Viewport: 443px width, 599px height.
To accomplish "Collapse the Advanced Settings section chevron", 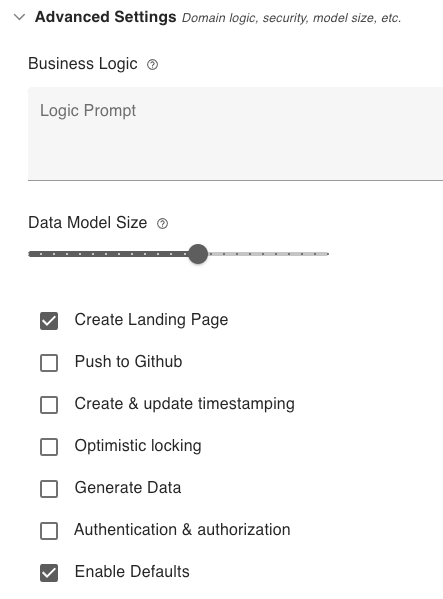I will click(x=19, y=17).
